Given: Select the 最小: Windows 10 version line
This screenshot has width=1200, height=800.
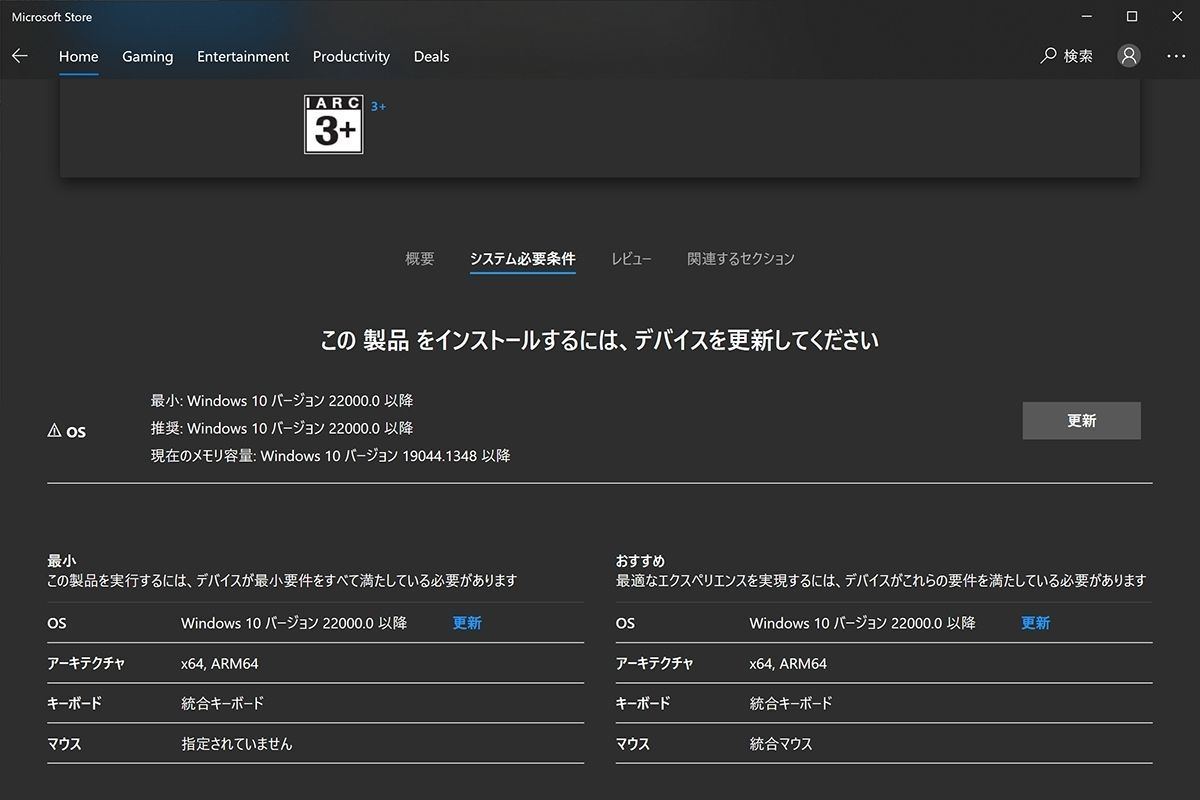Looking at the screenshot, I should [x=282, y=401].
